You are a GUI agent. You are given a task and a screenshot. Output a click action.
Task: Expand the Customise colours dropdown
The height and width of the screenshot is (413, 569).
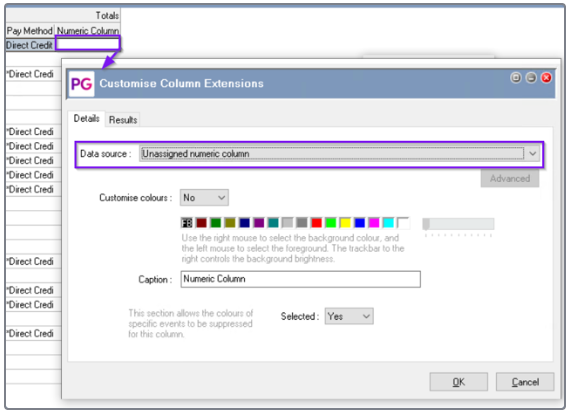204,198
